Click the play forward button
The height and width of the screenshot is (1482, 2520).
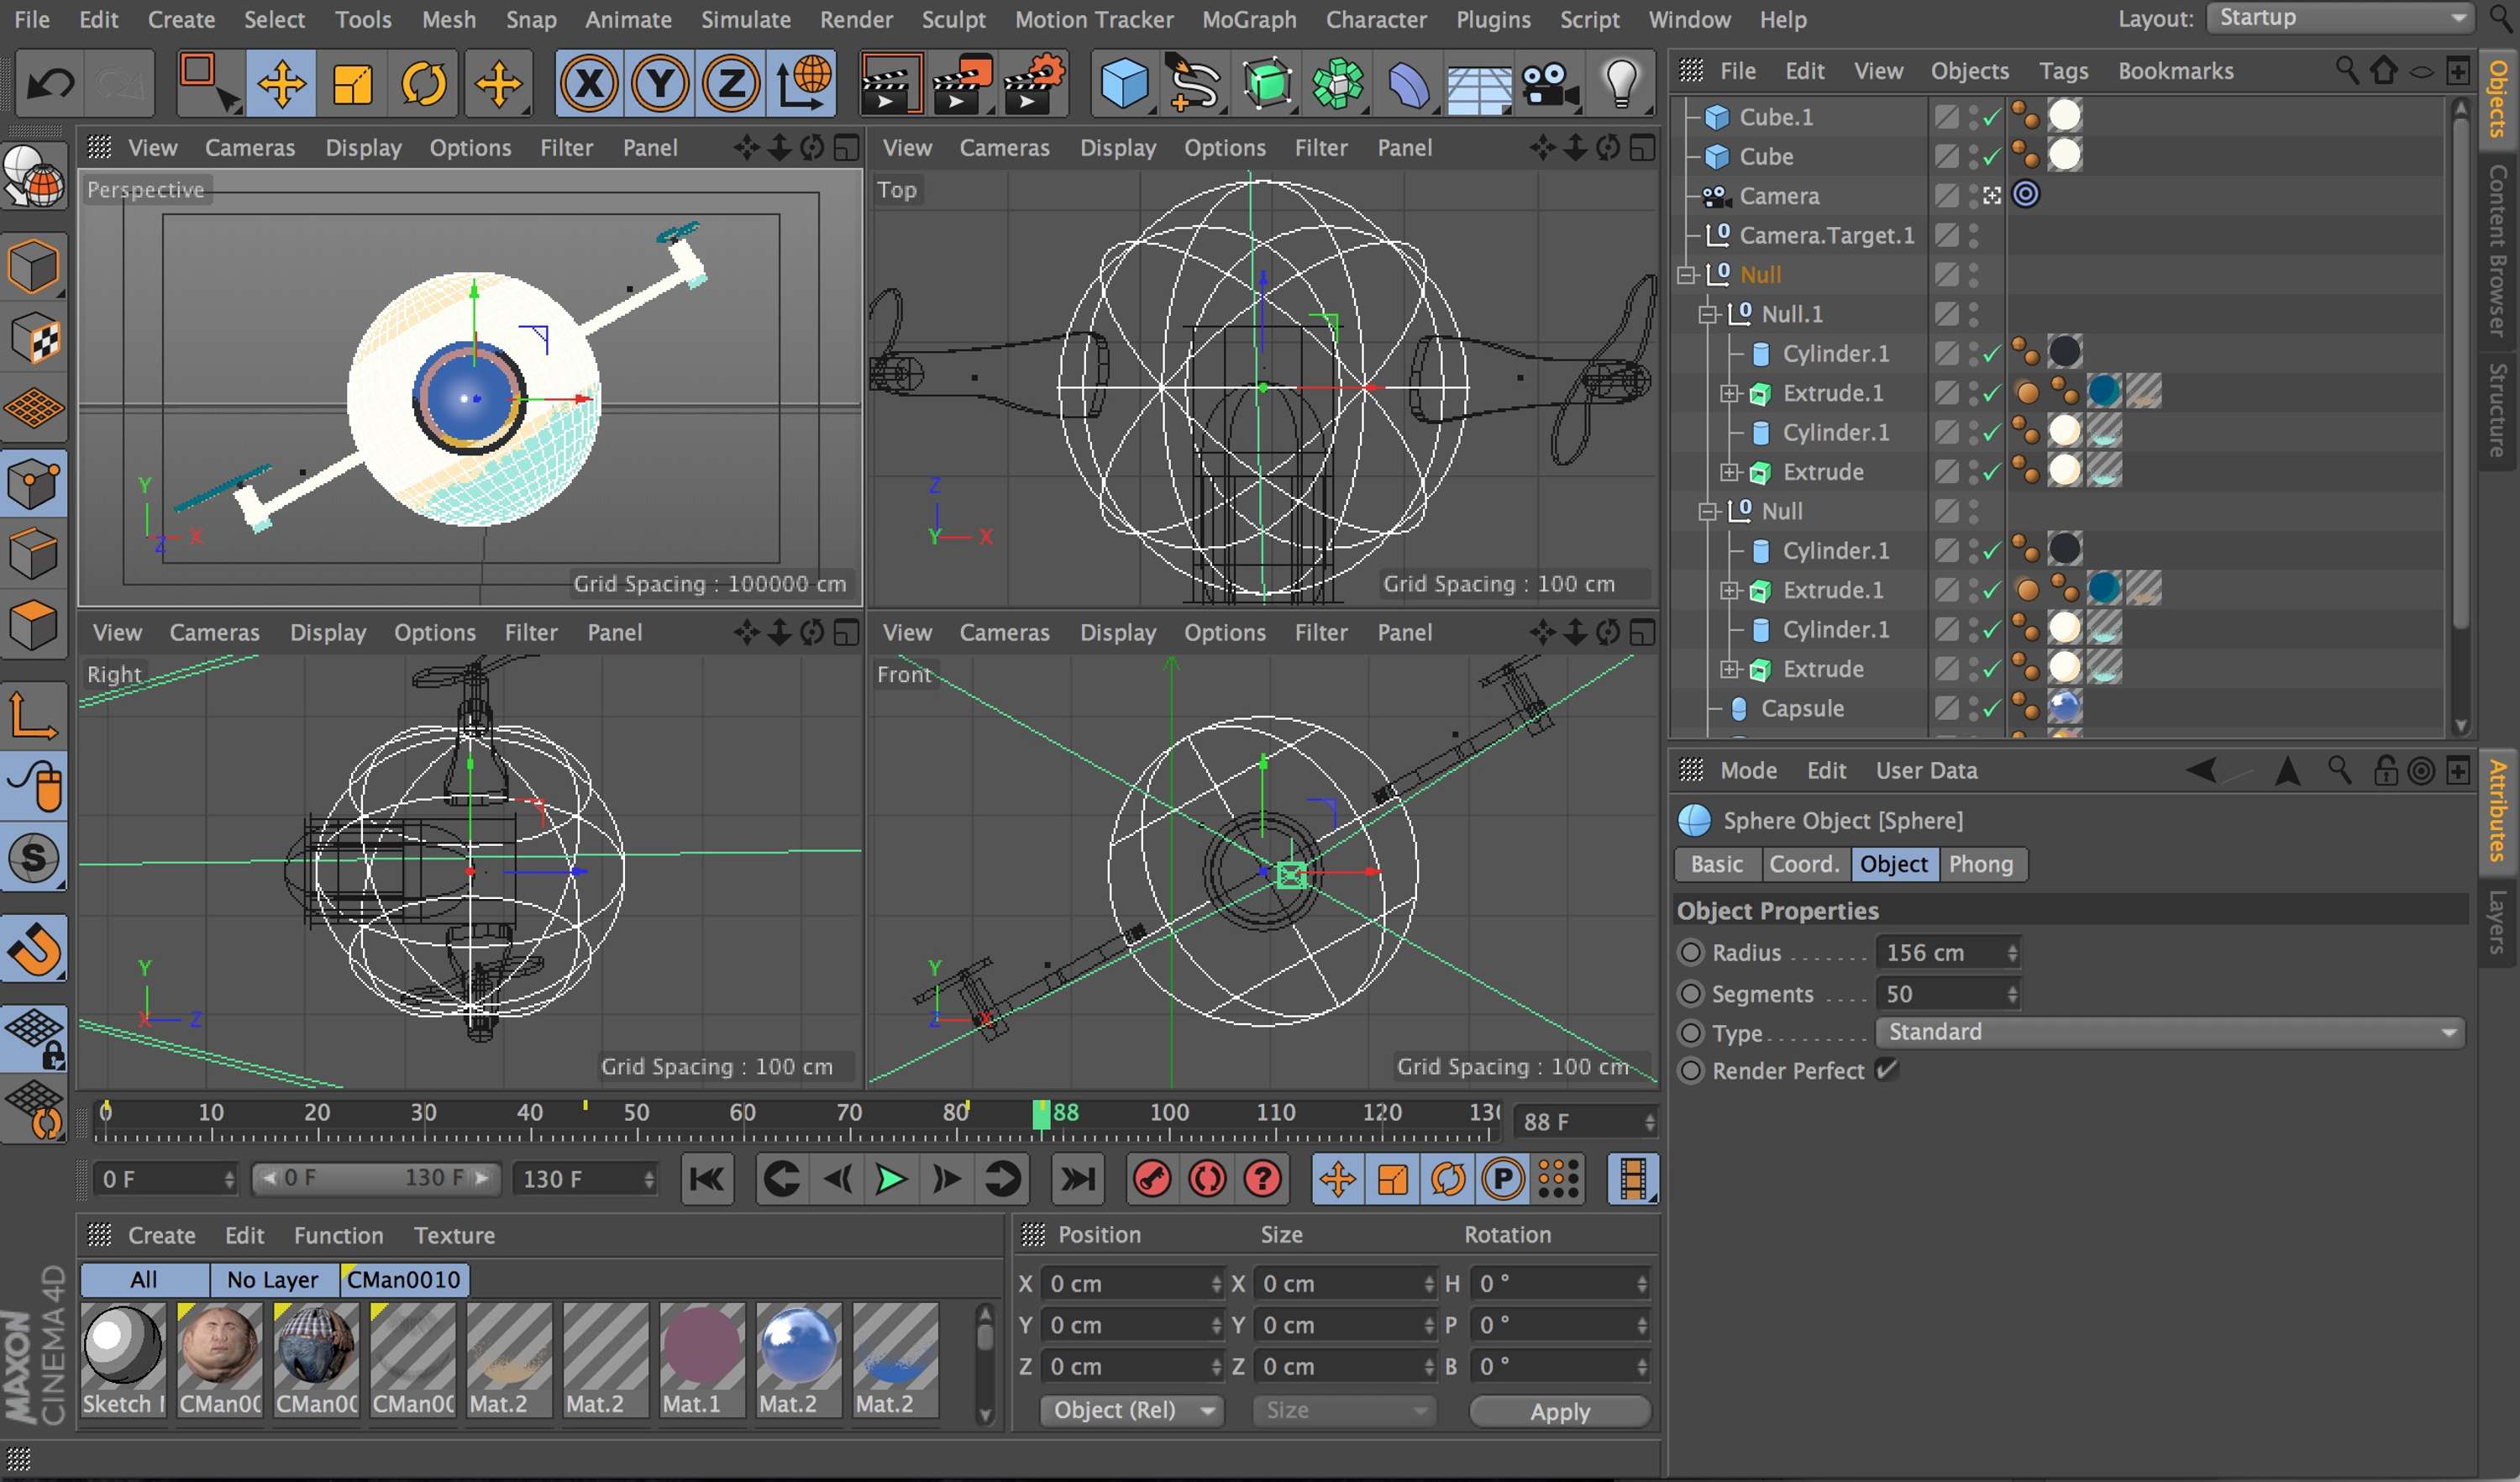tap(890, 1179)
